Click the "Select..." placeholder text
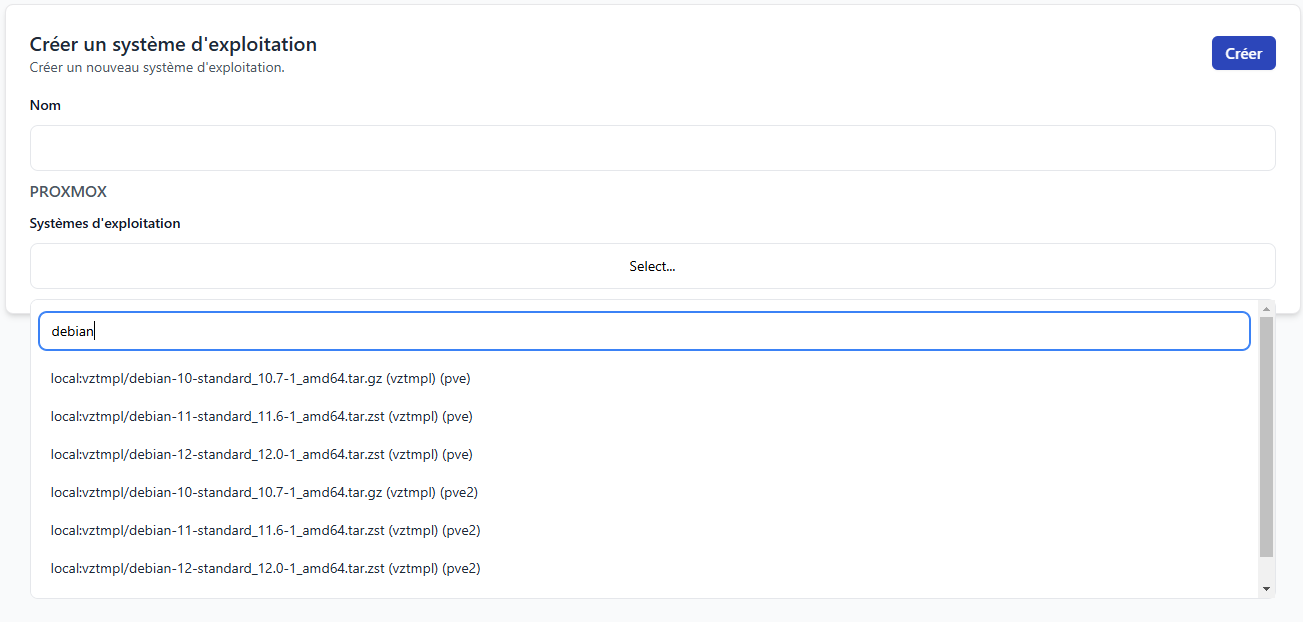This screenshot has height=622, width=1303. coord(652,267)
